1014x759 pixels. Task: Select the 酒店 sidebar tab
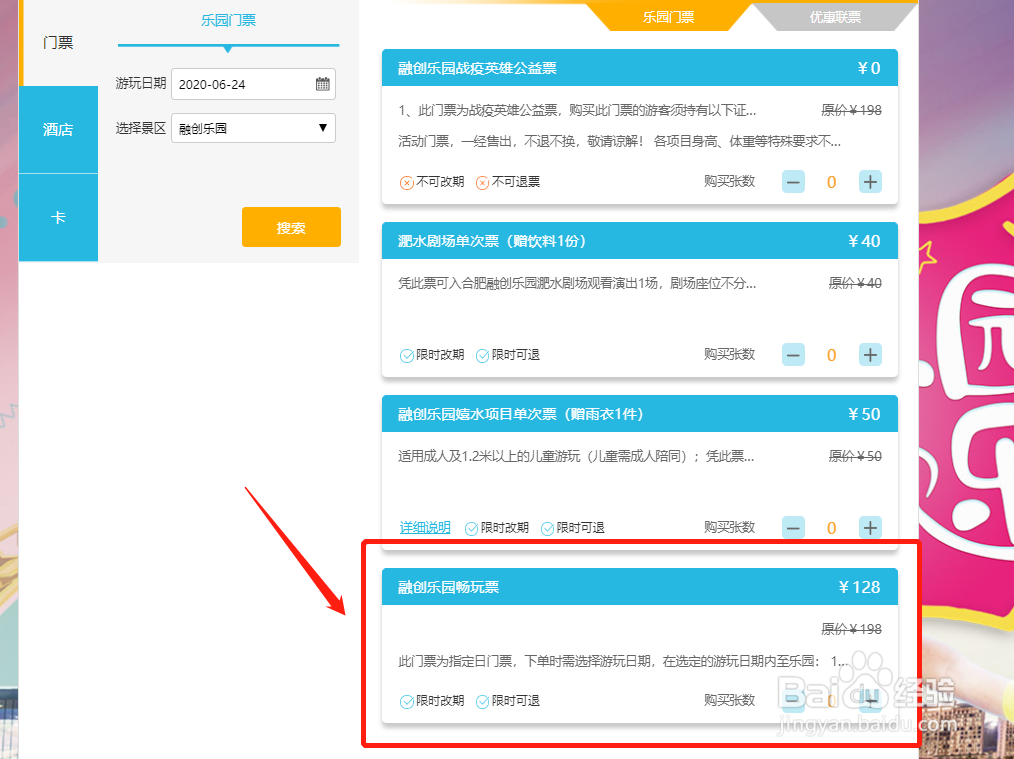pyautogui.click(x=58, y=129)
